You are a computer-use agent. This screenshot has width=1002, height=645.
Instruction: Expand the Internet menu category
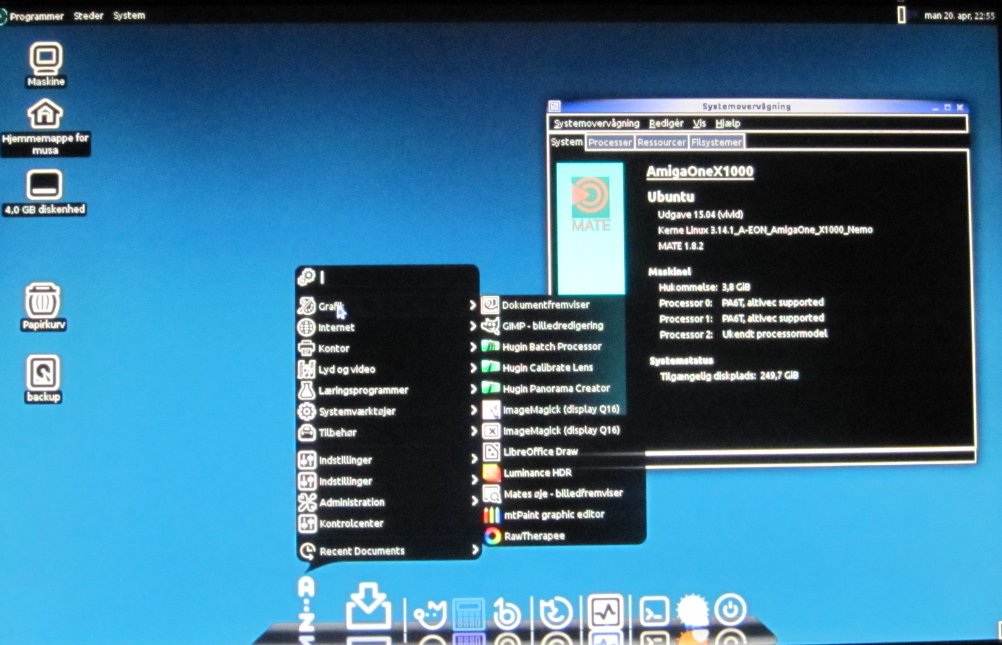[x=336, y=327]
